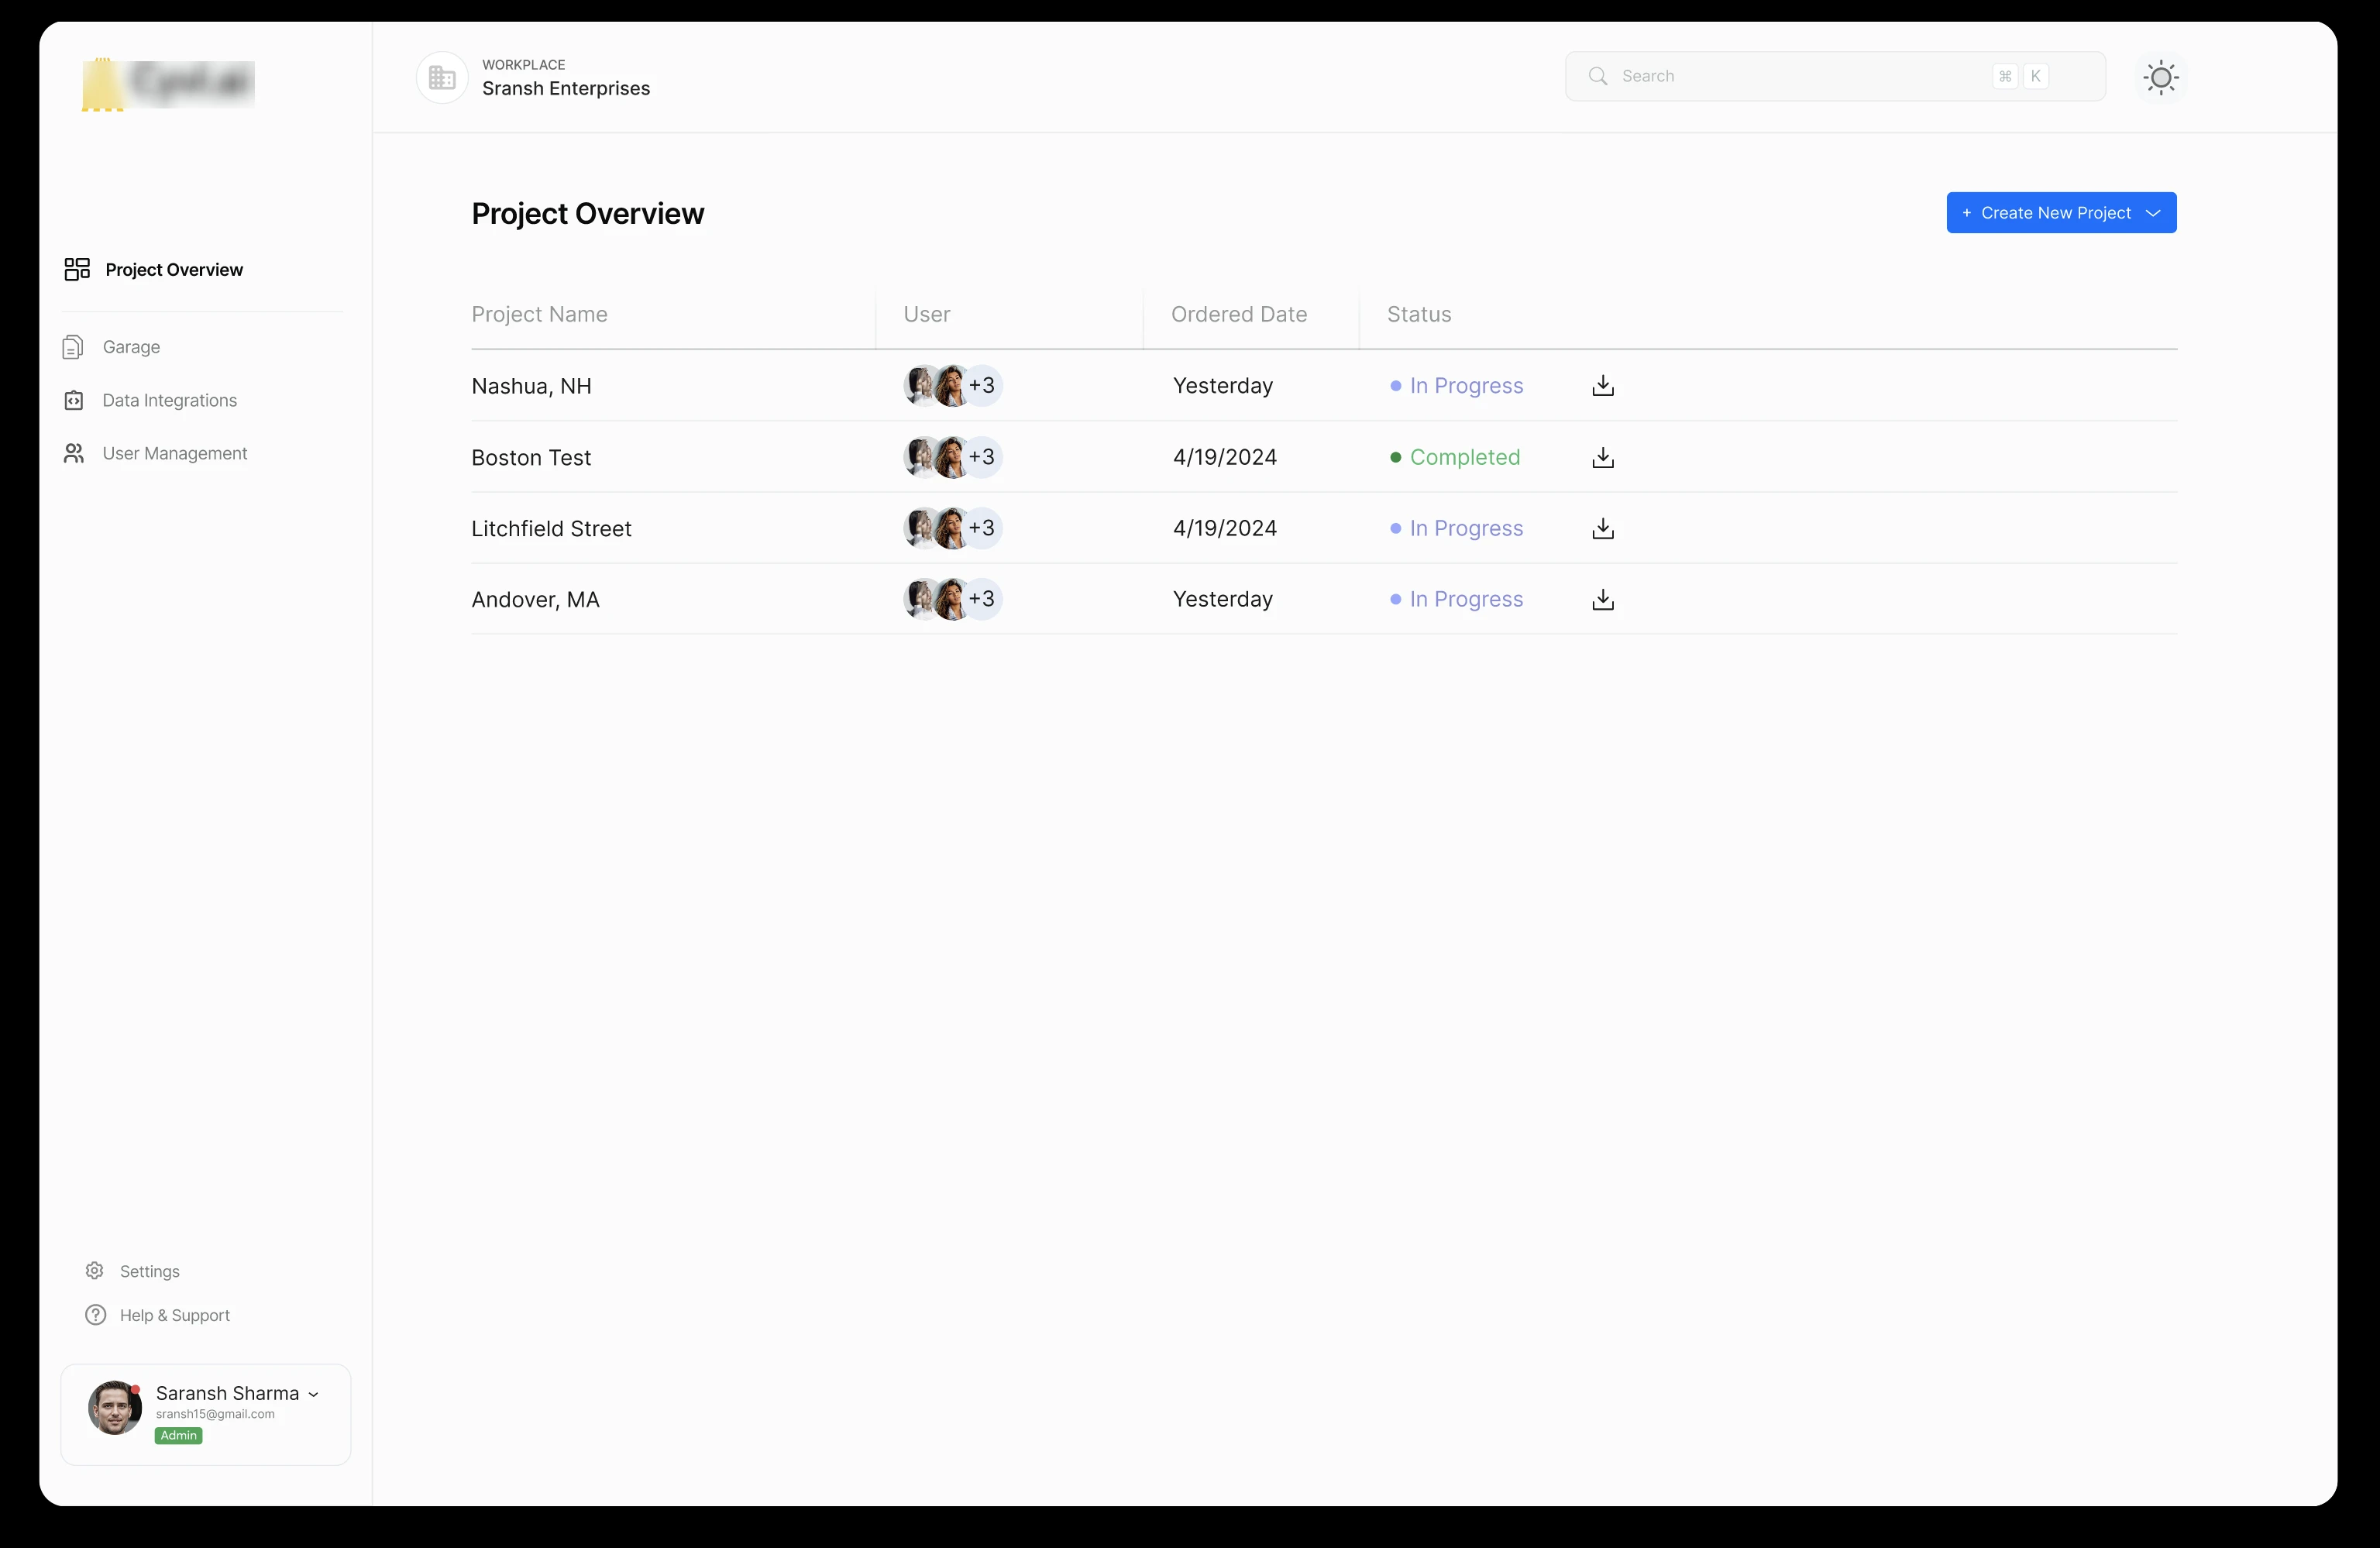Open Garage from the sidebar
This screenshot has width=2380, height=1548.
[131, 347]
